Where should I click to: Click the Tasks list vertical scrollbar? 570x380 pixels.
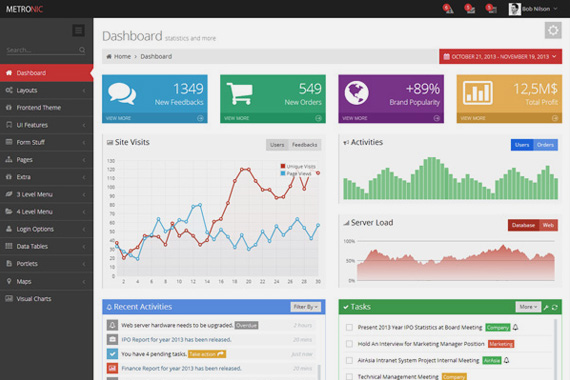coord(555,348)
